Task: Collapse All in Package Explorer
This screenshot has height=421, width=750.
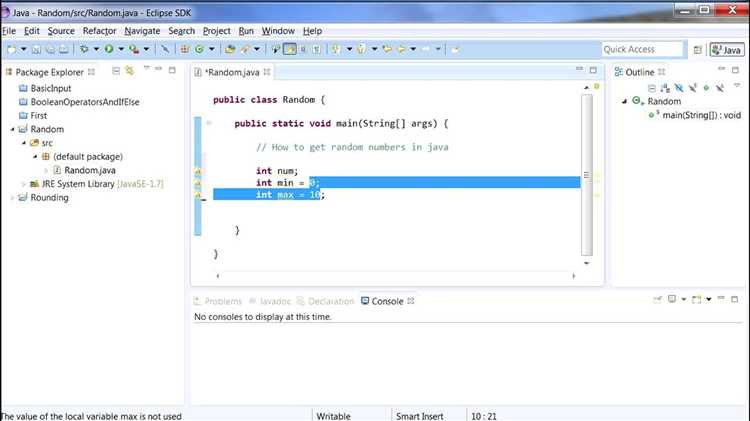Action: 116,71
